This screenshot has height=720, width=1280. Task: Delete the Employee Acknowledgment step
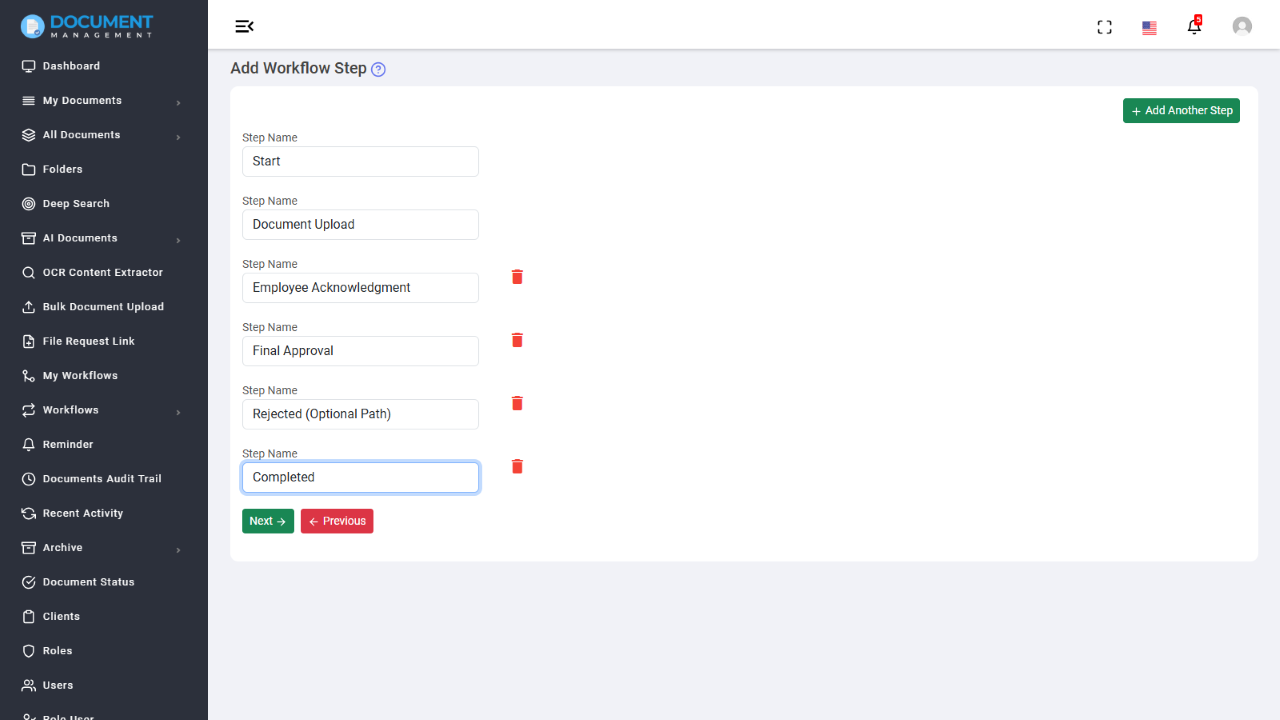(517, 276)
